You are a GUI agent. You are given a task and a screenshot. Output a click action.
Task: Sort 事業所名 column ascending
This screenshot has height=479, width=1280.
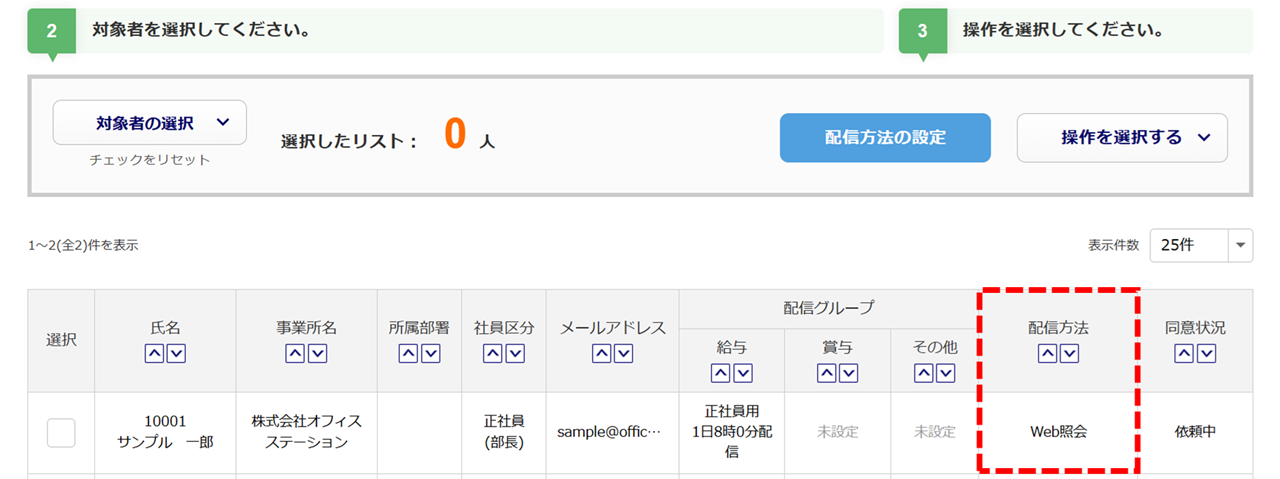(x=295, y=353)
